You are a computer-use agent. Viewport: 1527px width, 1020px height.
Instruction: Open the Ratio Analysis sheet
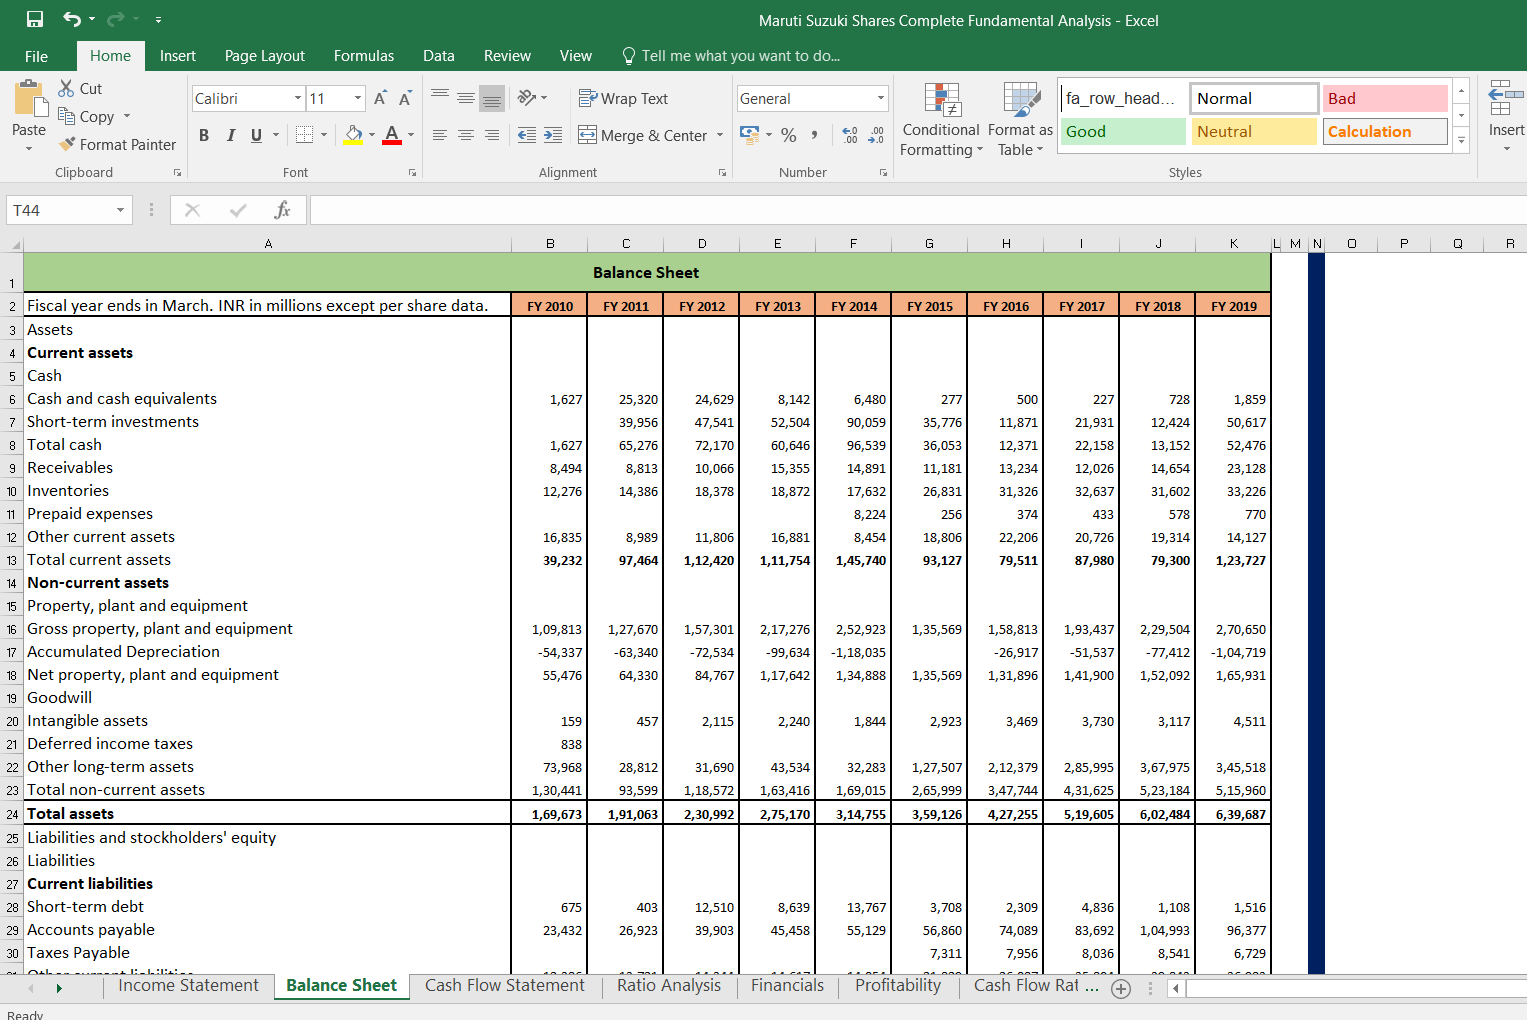[x=669, y=986]
